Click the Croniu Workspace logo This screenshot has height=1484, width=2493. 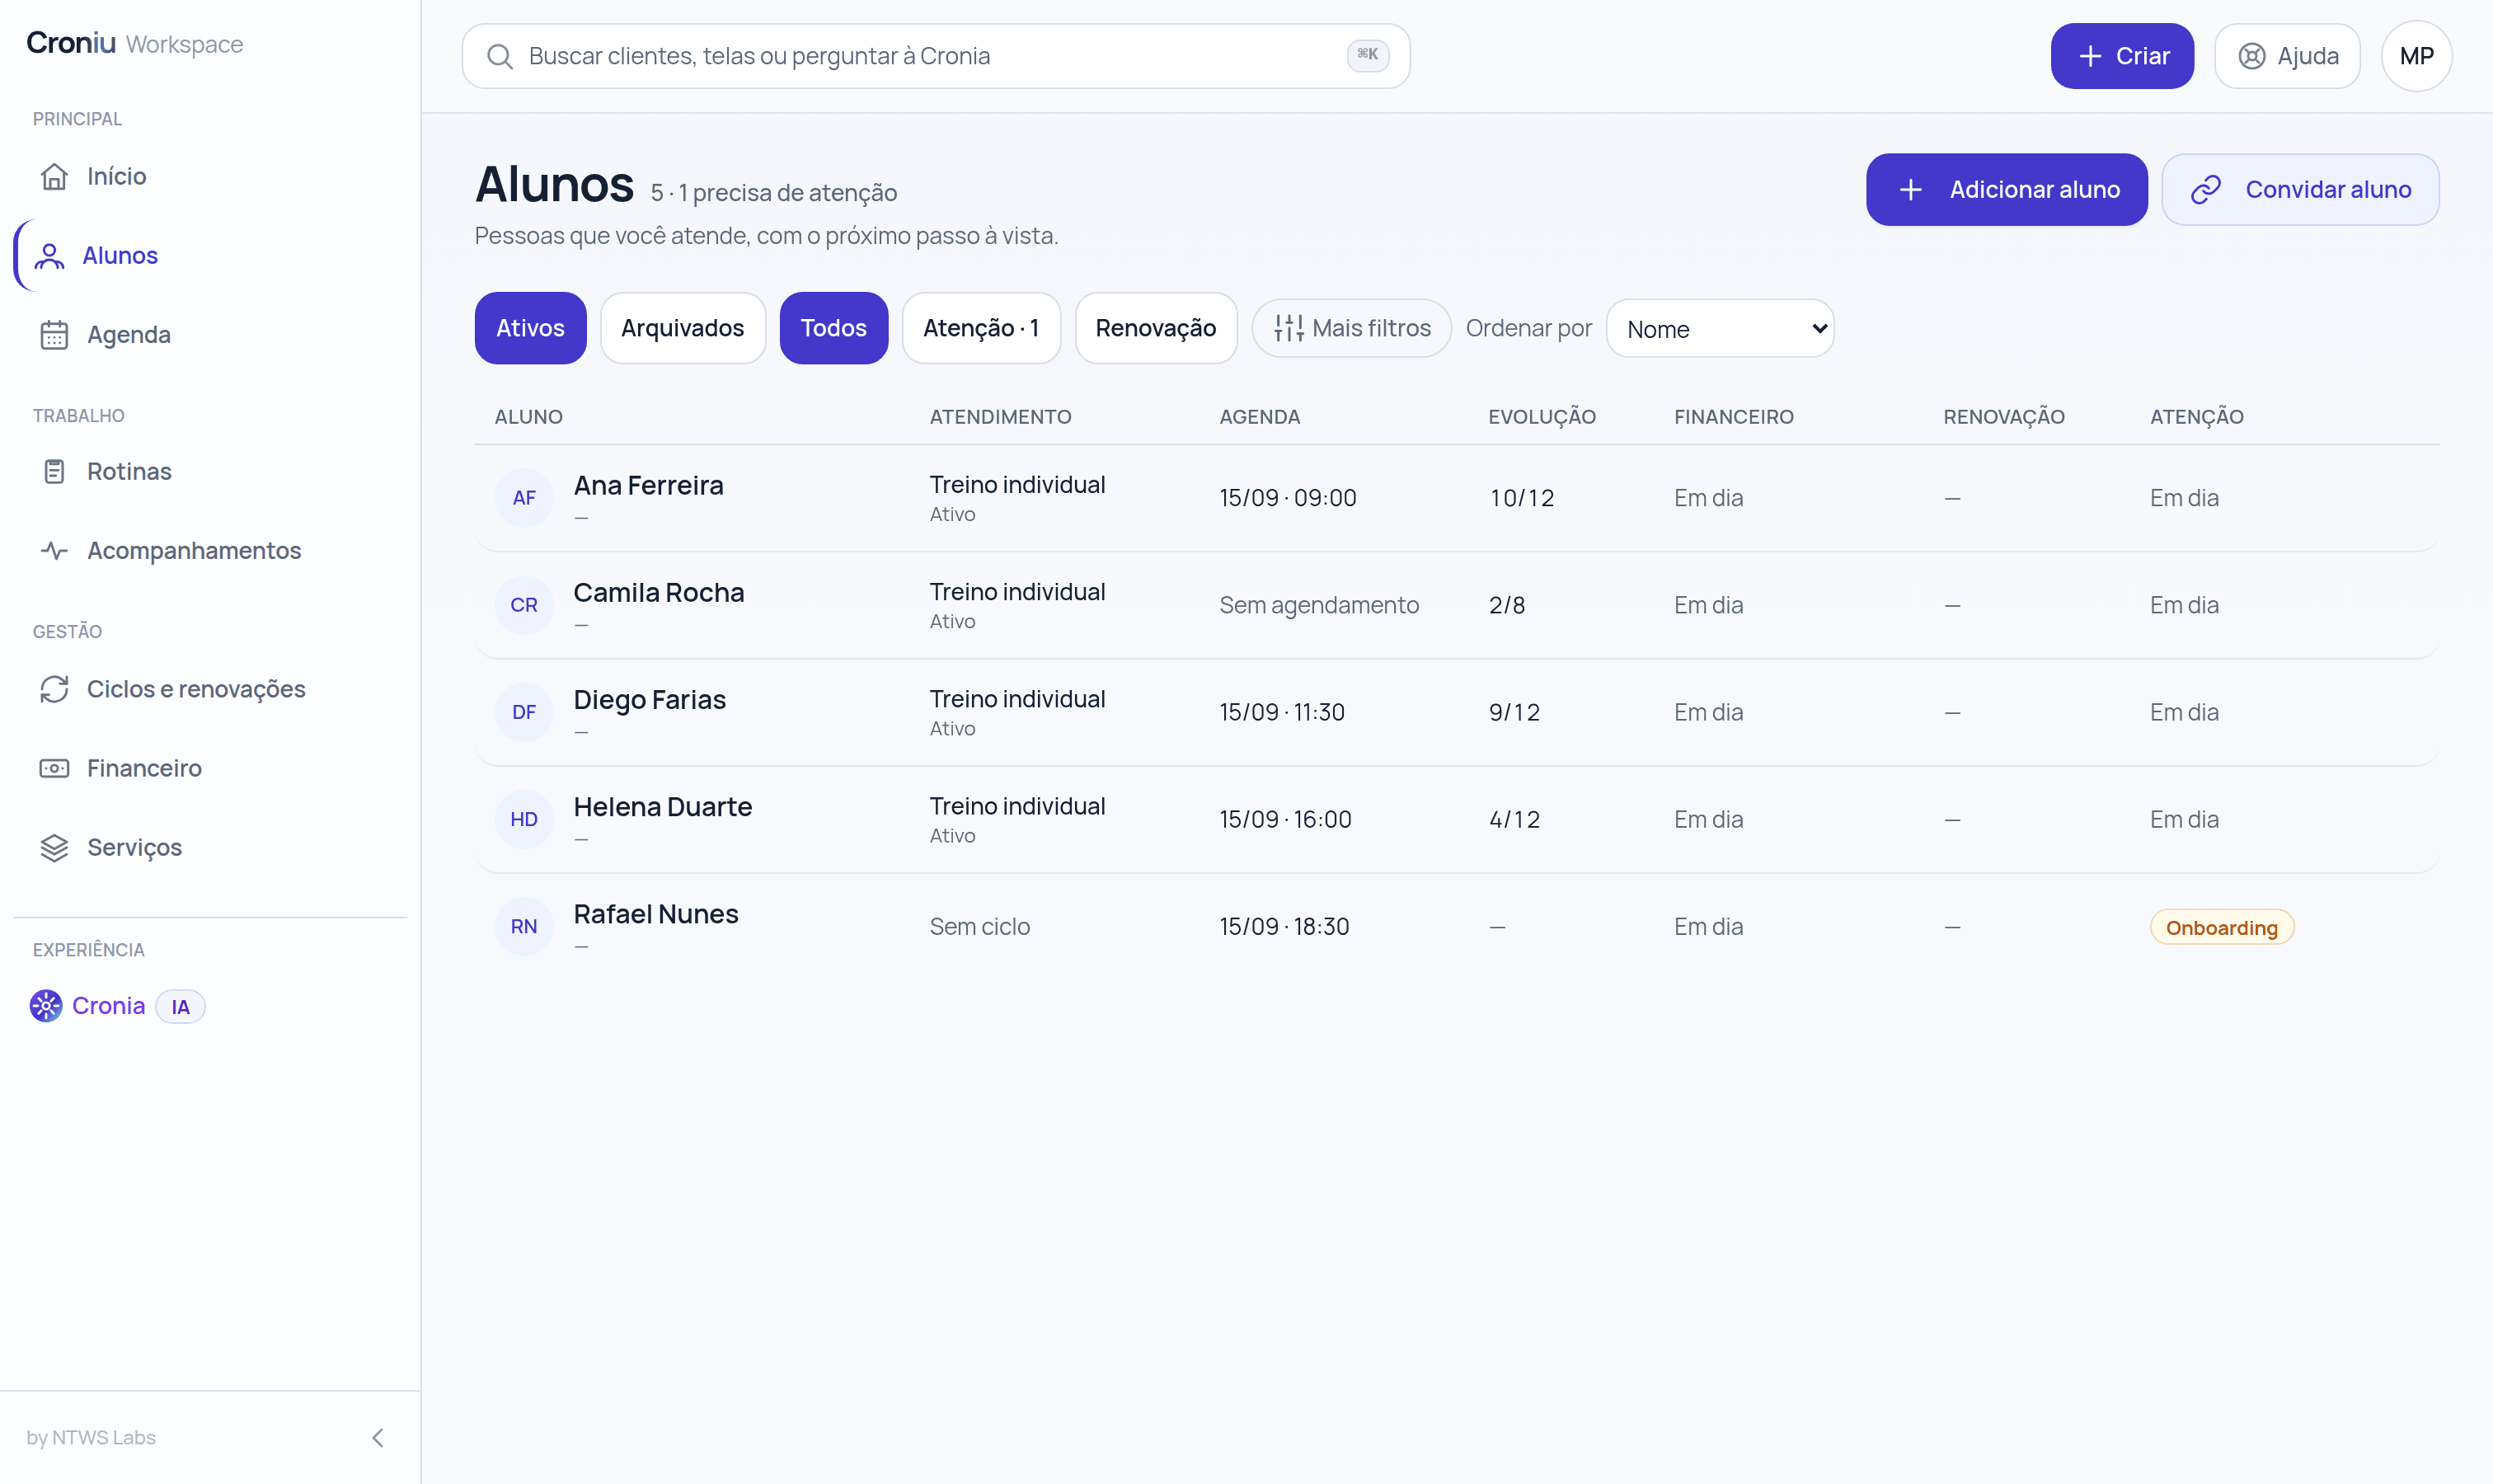[x=134, y=43]
